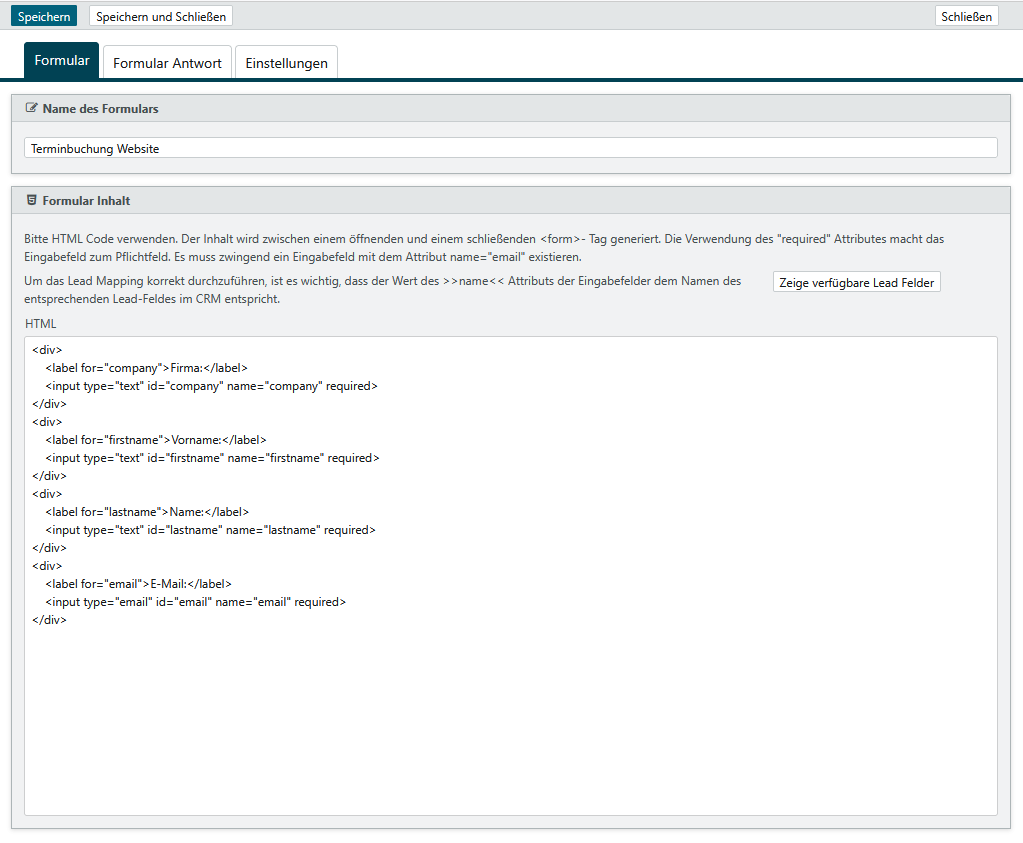This screenshot has width=1023, height=843.
Task: Place cursor on the firstname input code line
Action: (212, 458)
